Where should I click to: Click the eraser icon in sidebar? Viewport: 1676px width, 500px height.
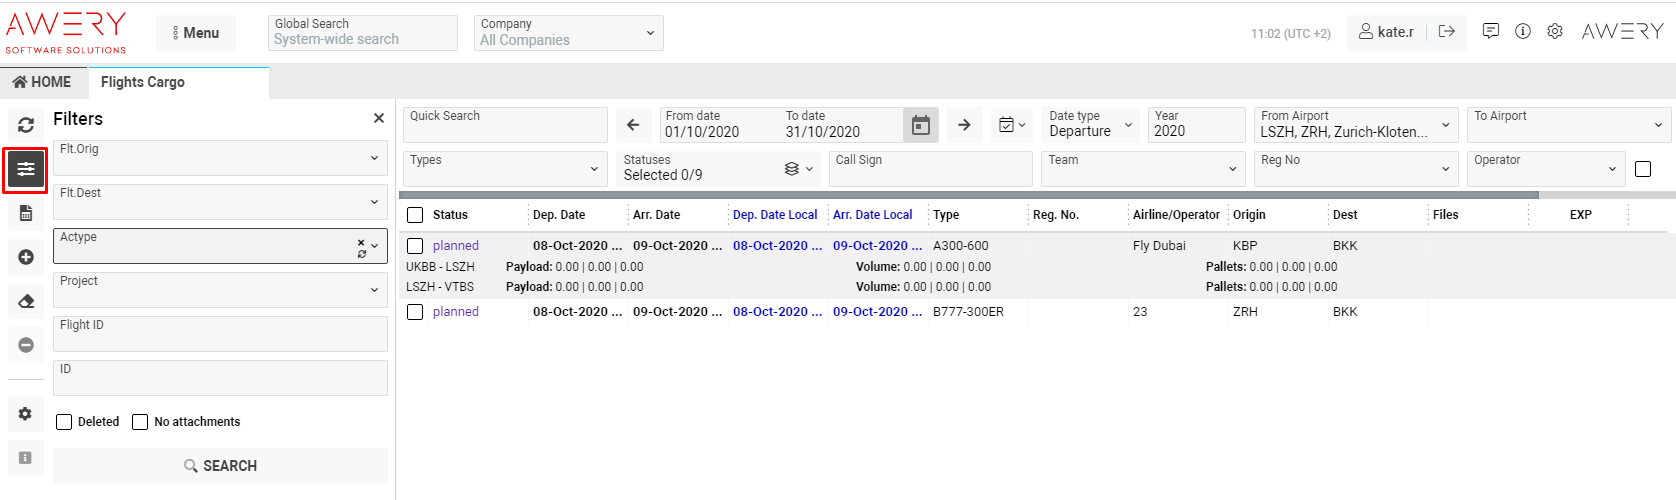pyautogui.click(x=26, y=301)
